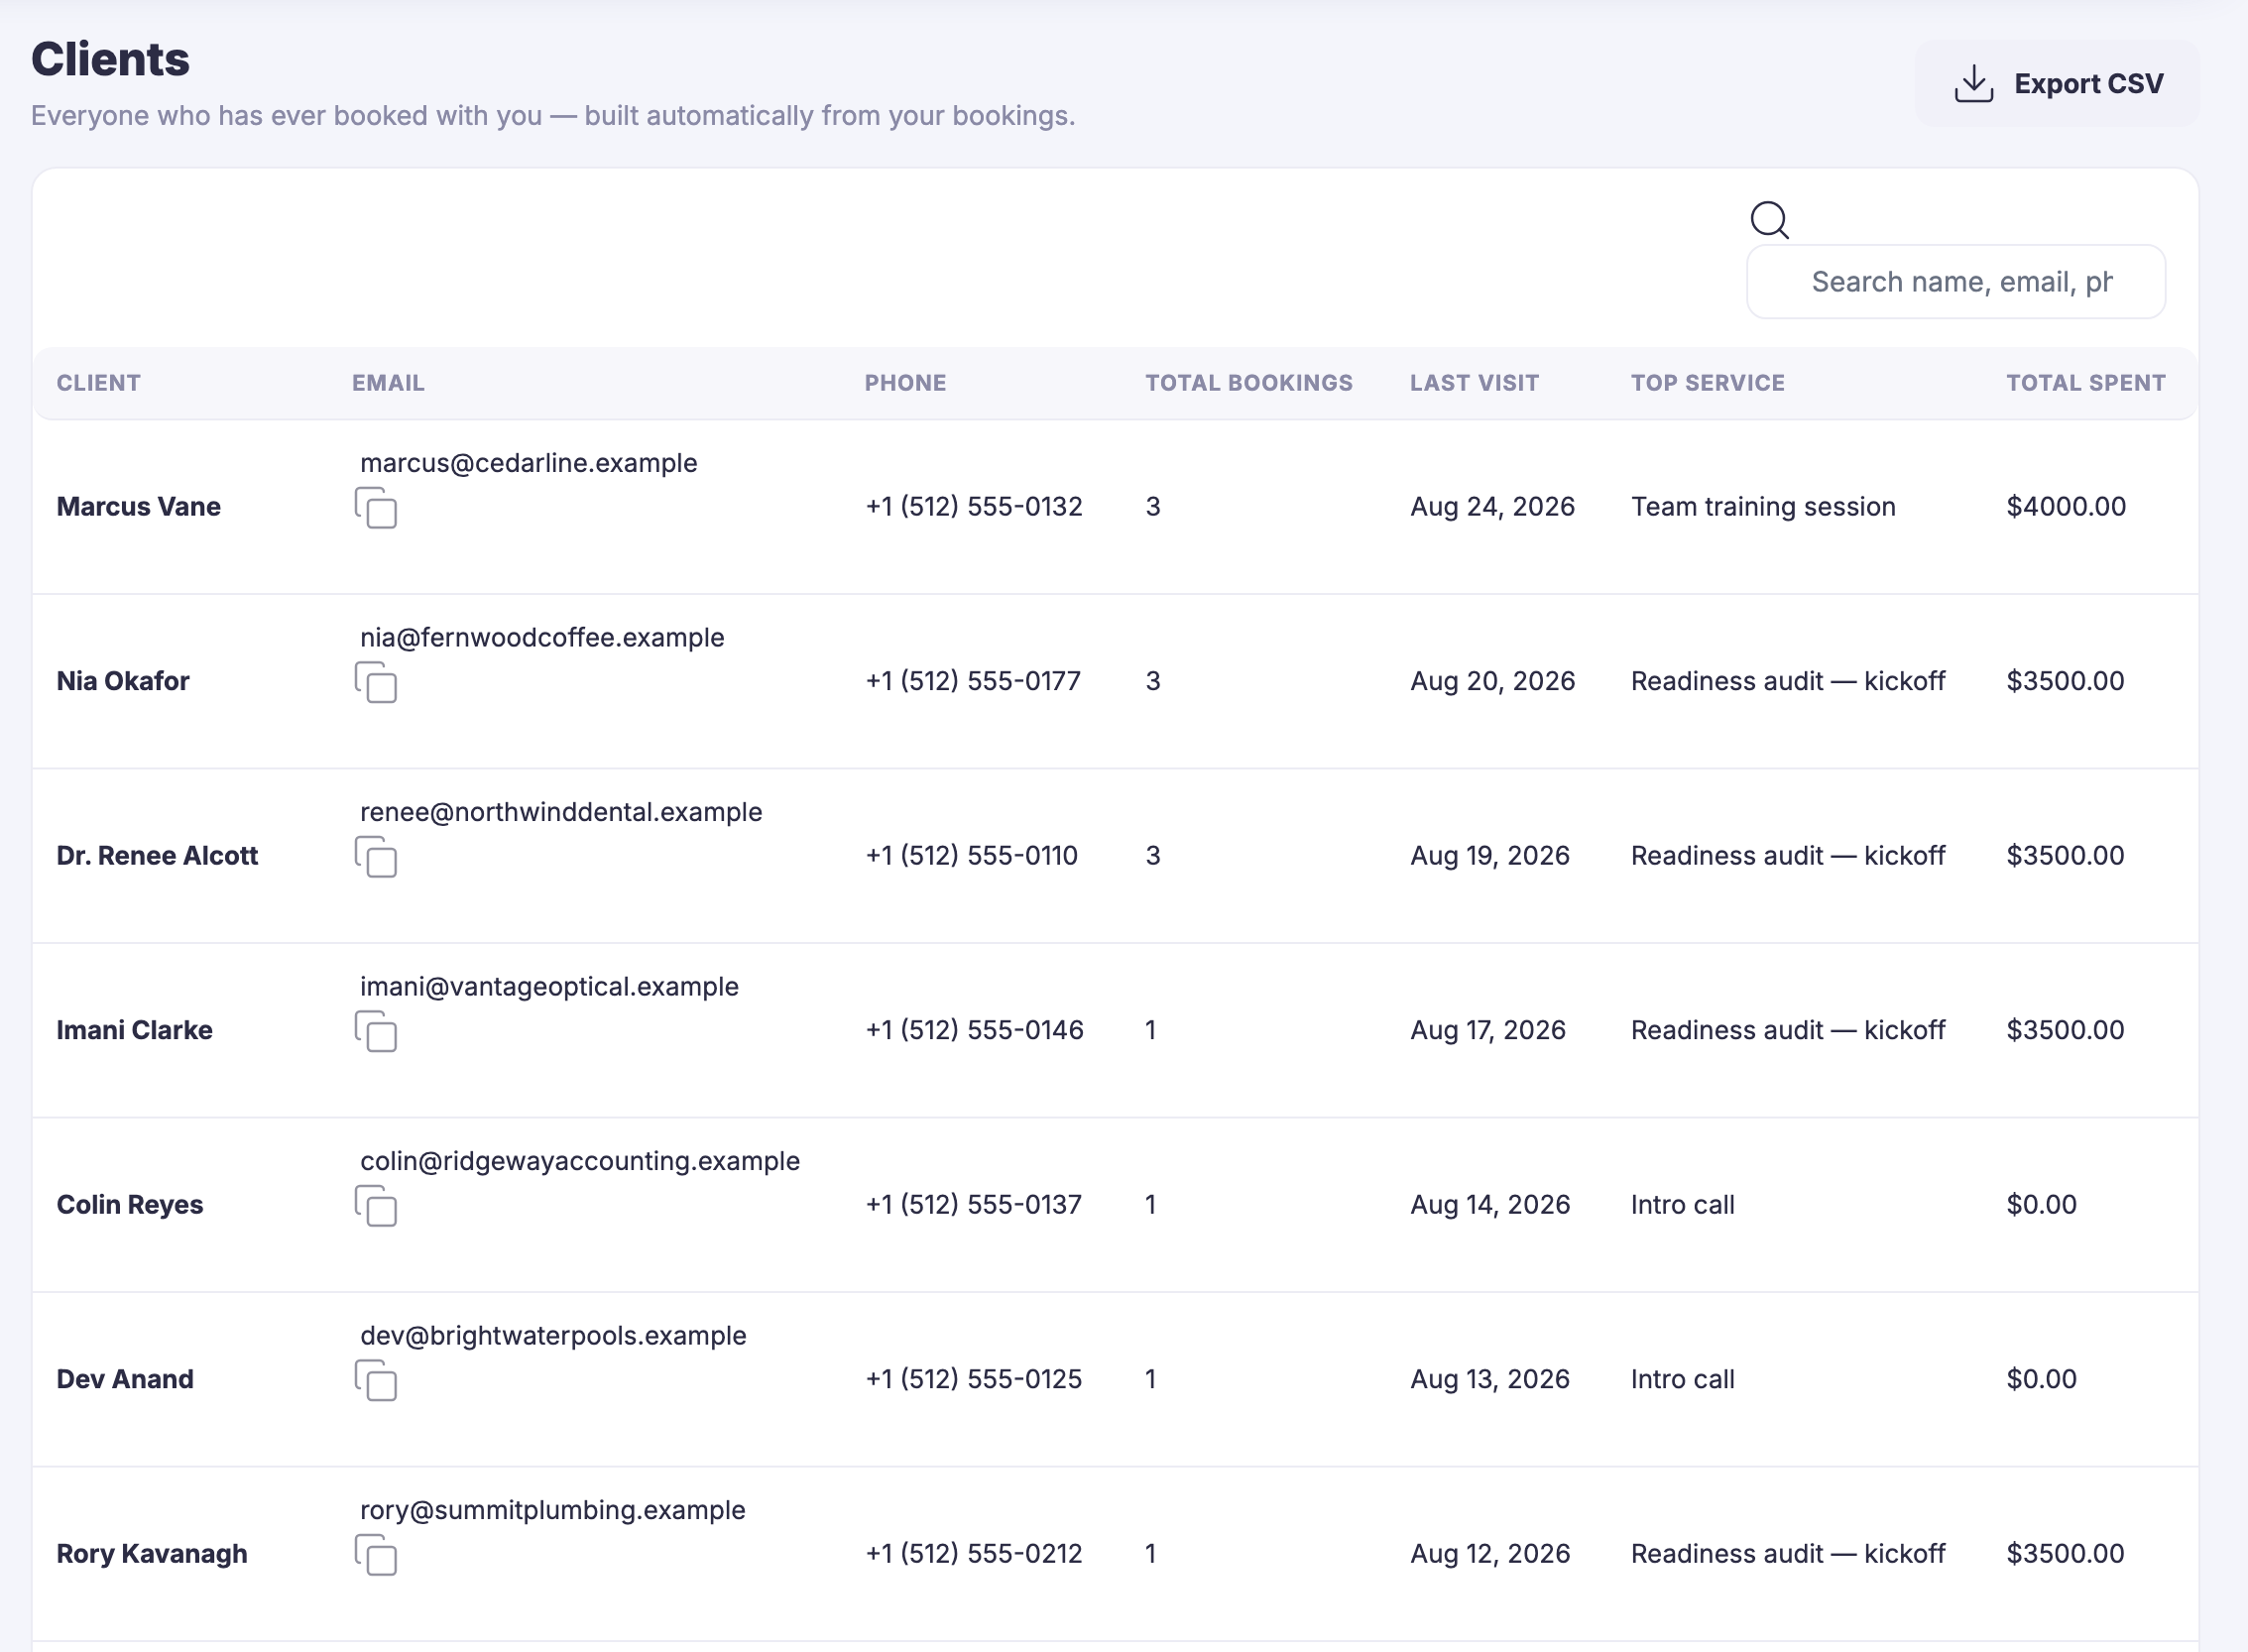Click the Last Visit column header
Viewport: 2248px width, 1652px height.
(1474, 383)
